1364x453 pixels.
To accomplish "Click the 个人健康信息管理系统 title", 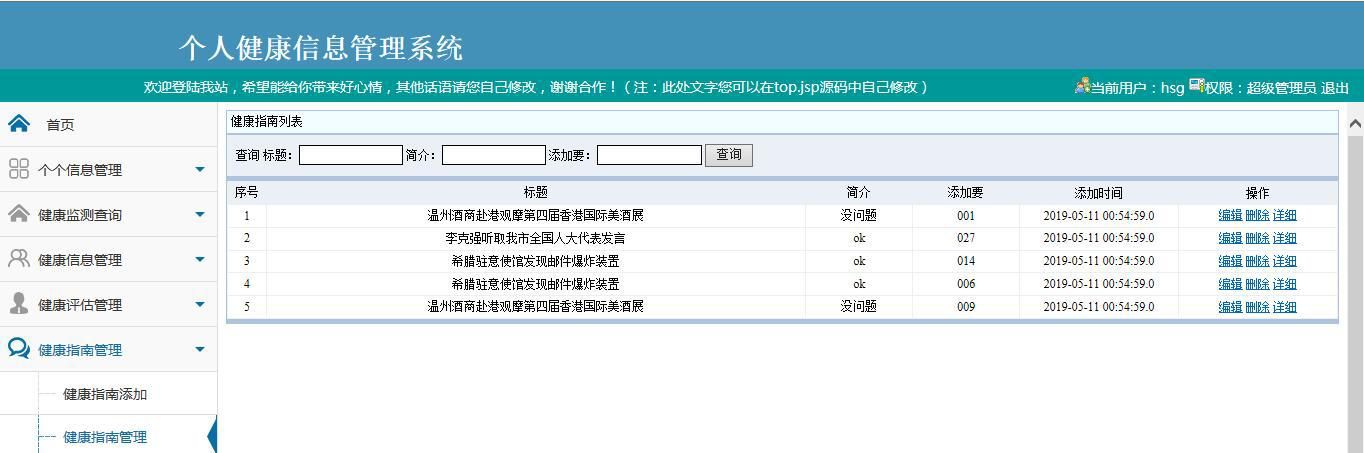I will [321, 47].
